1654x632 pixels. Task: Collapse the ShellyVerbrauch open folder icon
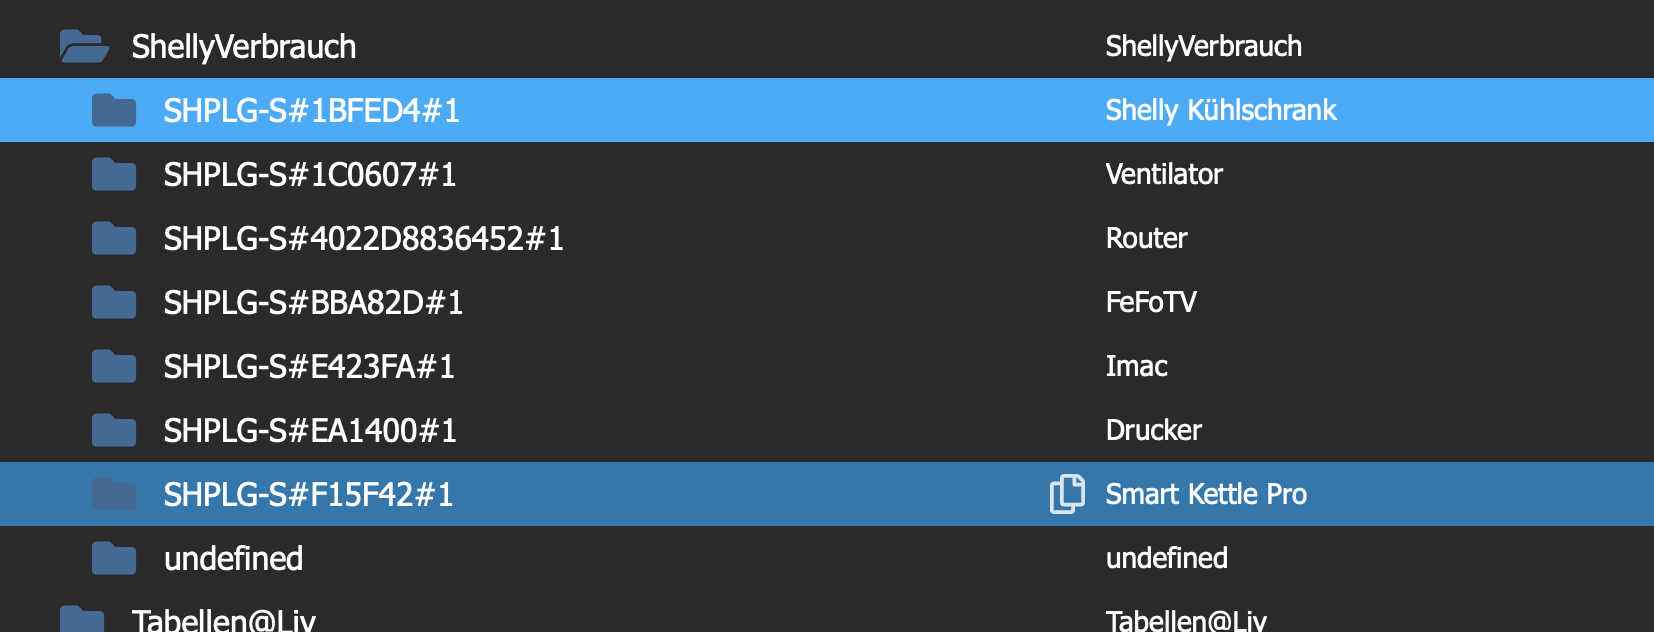pyautogui.click(x=83, y=46)
